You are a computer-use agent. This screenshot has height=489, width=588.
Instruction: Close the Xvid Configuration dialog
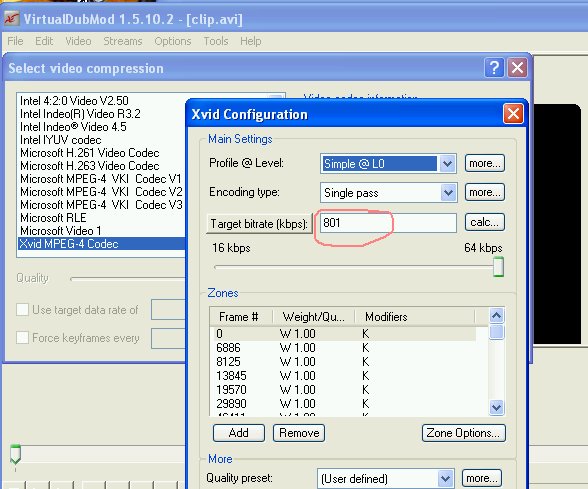pos(513,113)
